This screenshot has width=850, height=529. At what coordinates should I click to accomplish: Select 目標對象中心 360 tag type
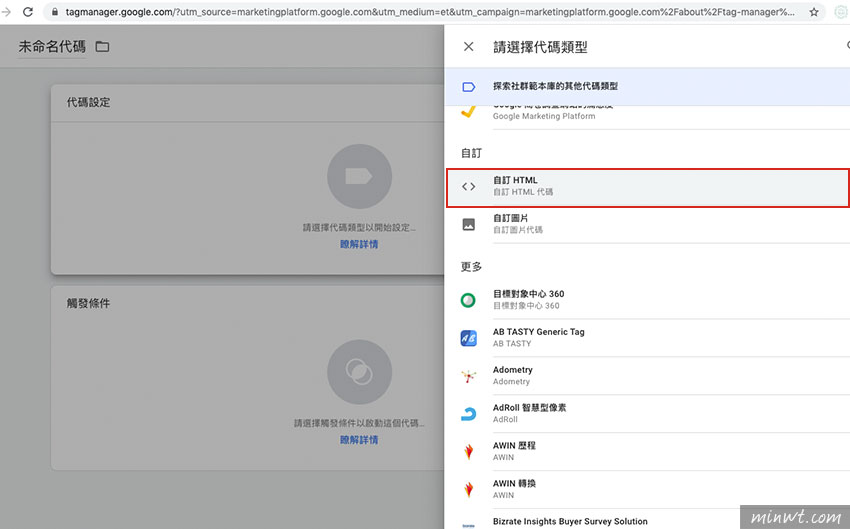coord(647,300)
